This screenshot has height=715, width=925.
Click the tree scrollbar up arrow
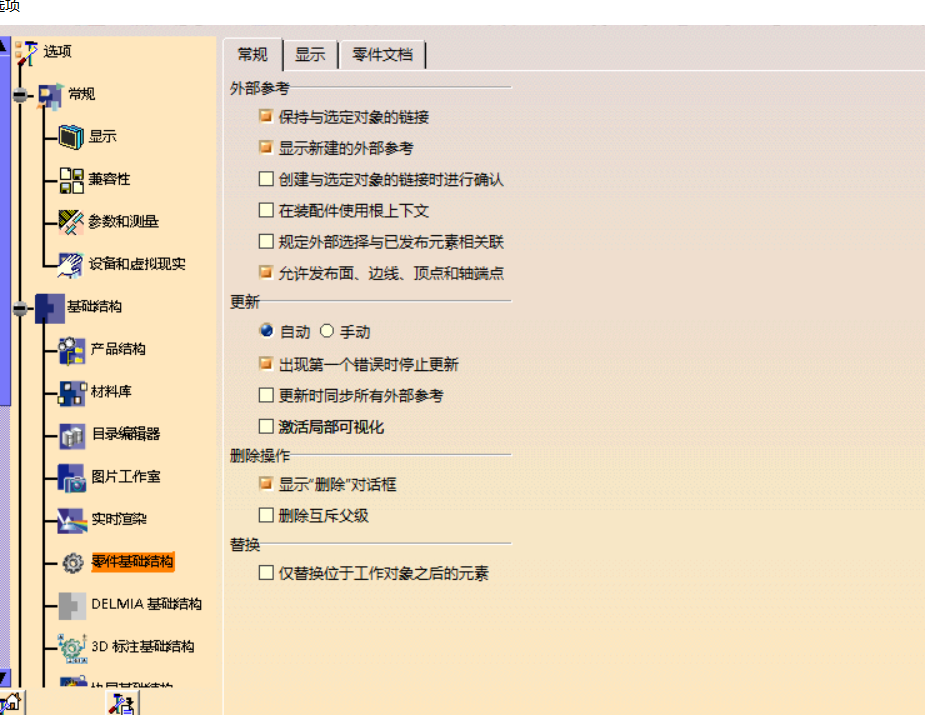[4, 45]
